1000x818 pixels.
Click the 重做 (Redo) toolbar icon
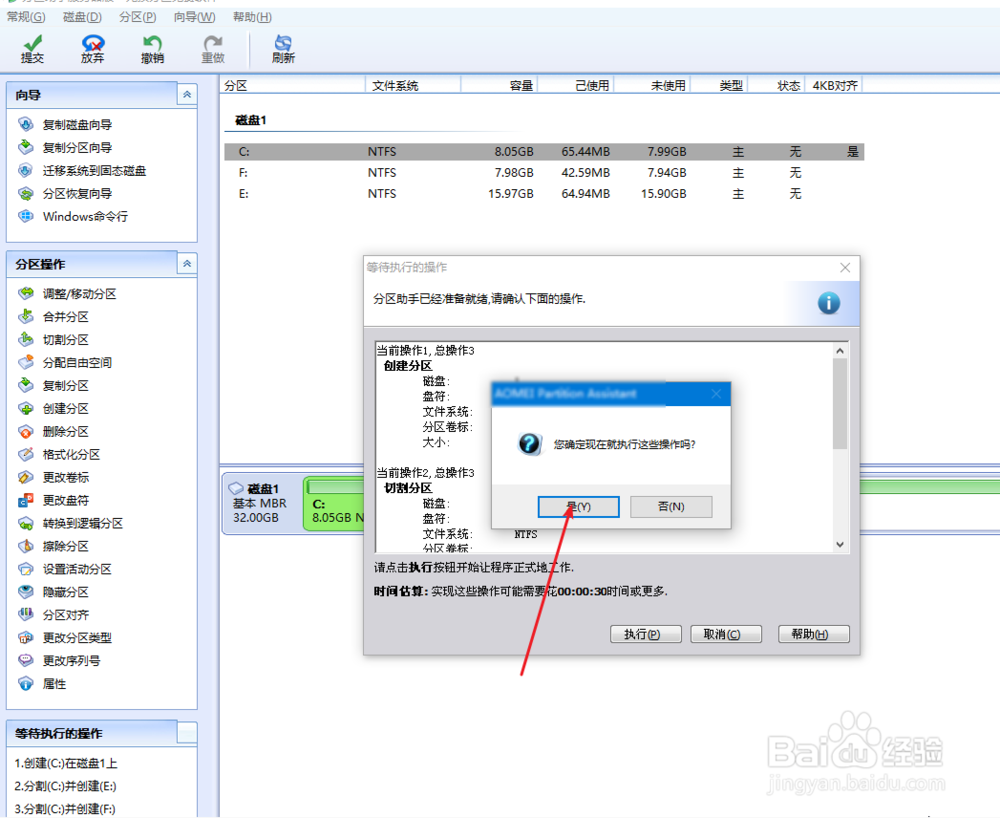coord(212,49)
